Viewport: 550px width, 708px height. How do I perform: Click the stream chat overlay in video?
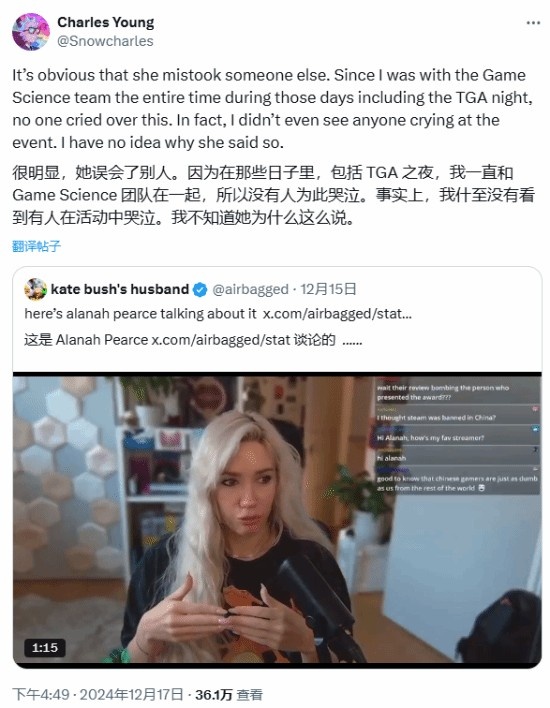pos(457,437)
